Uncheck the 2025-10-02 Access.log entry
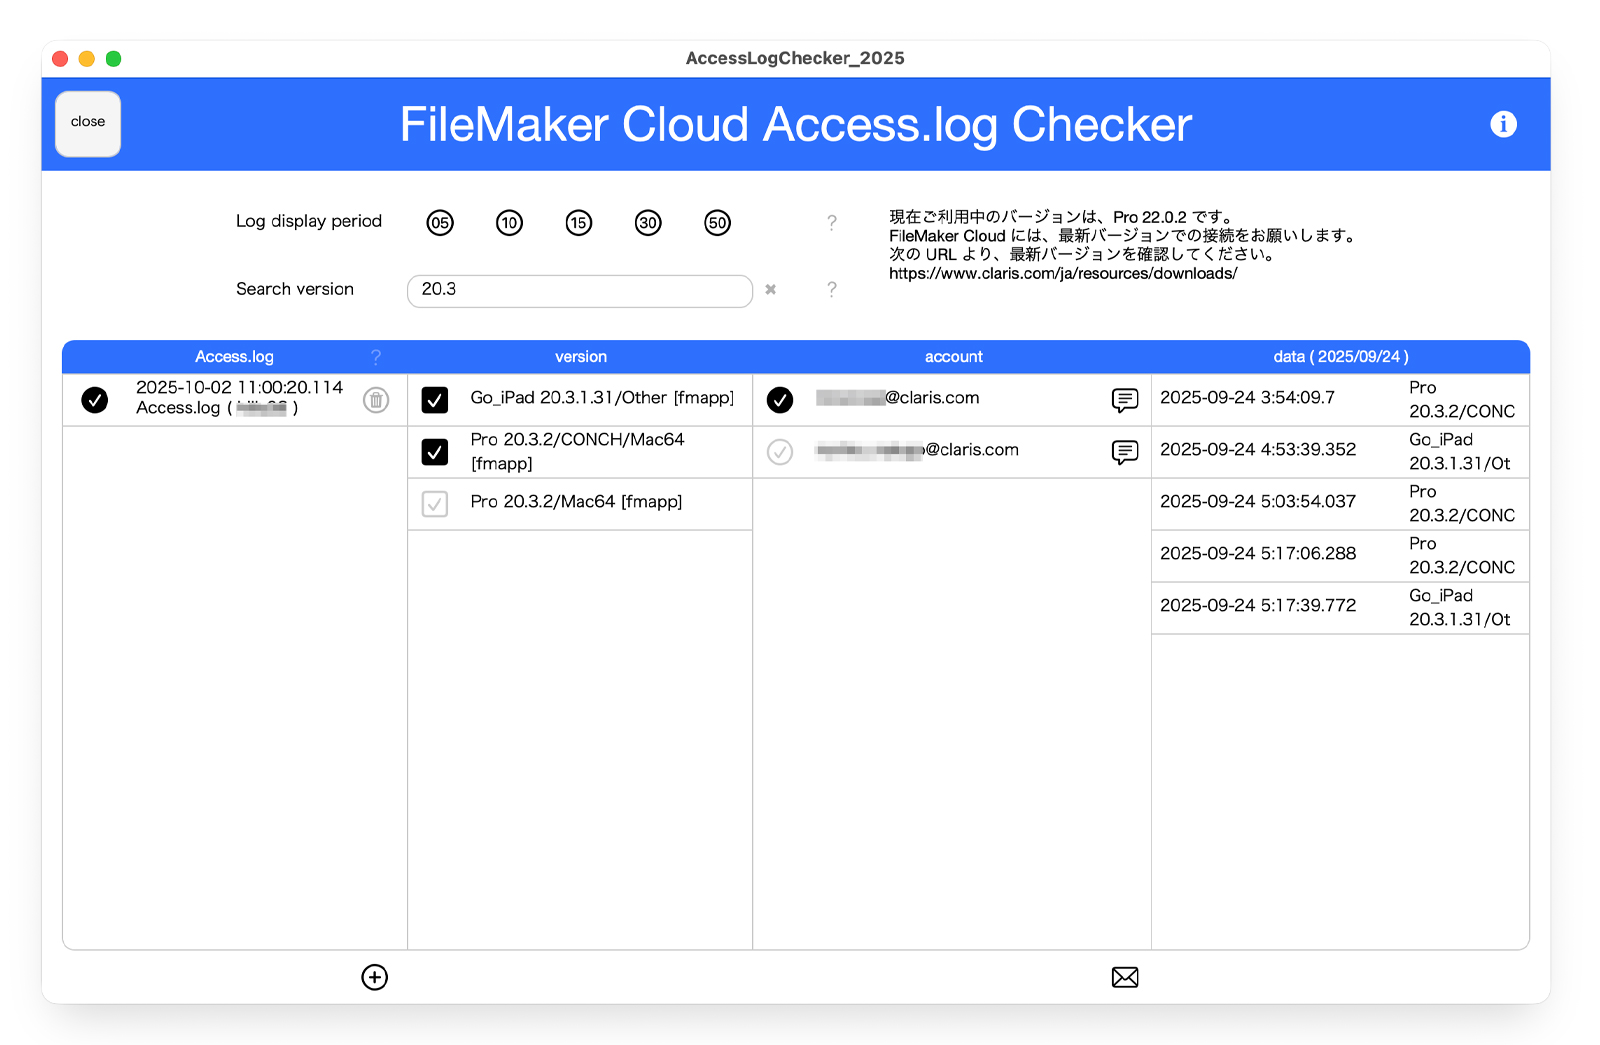The image size is (1600, 1045). [x=95, y=399]
